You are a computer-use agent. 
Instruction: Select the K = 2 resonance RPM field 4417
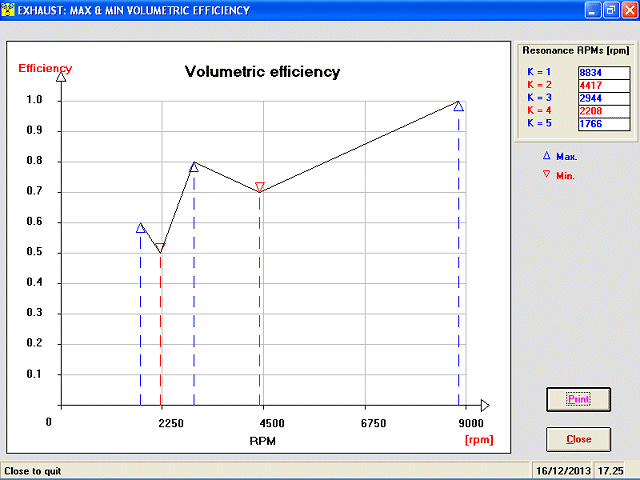click(x=604, y=85)
